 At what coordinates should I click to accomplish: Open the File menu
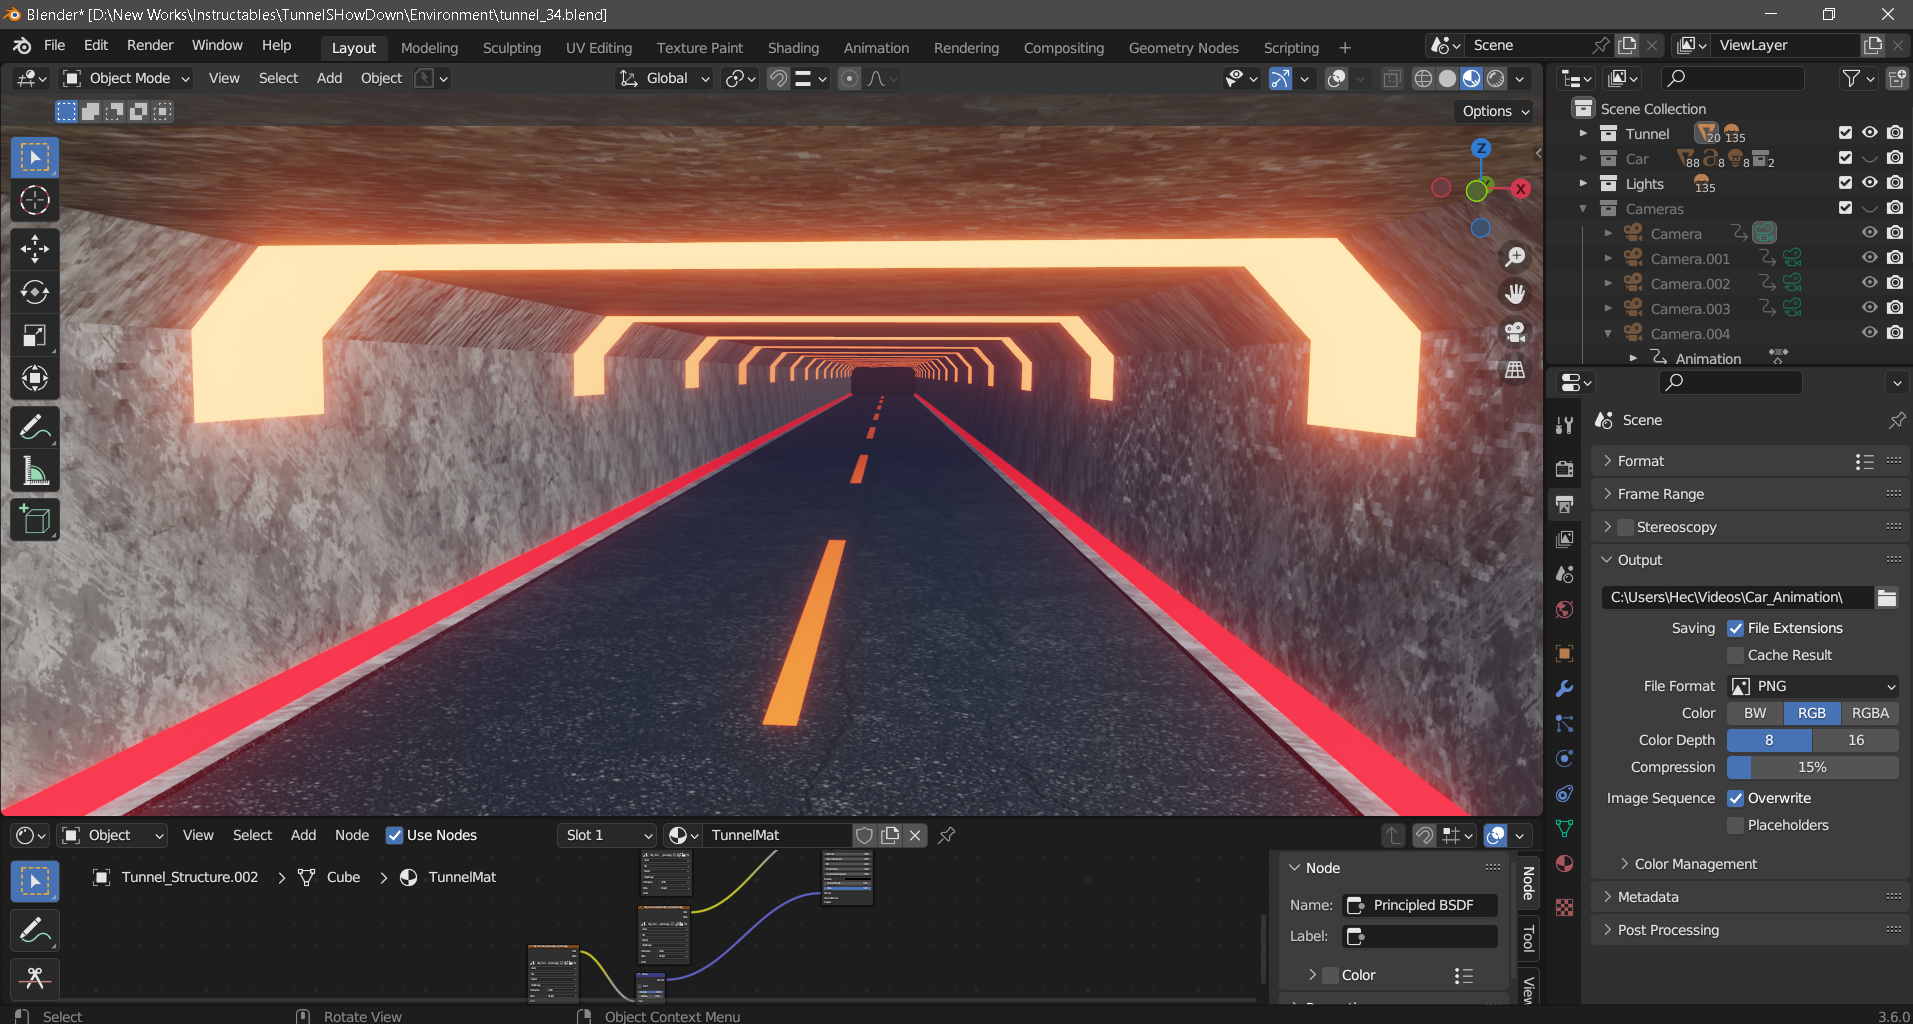(55, 46)
